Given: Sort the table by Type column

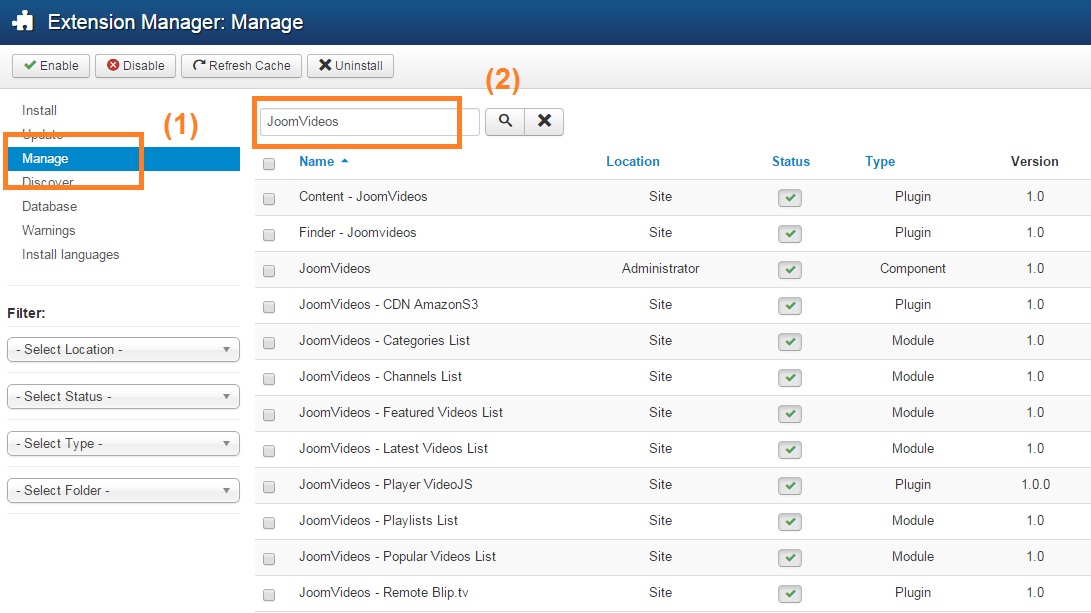Looking at the screenshot, I should (879, 161).
